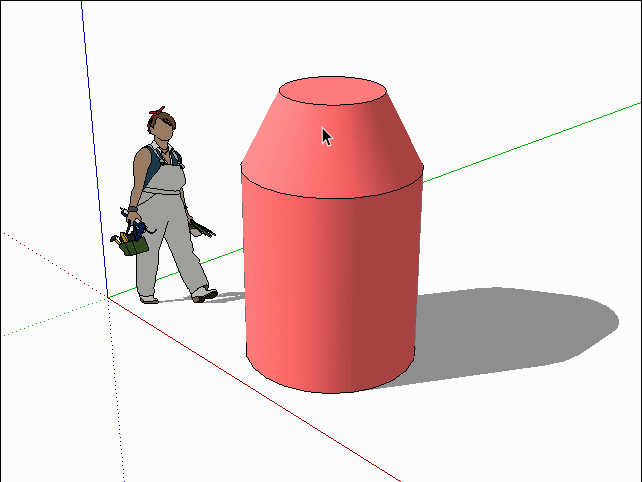Click the figure's red bandana
Image resolution: width=642 pixels, height=482 pixels.
click(158, 113)
